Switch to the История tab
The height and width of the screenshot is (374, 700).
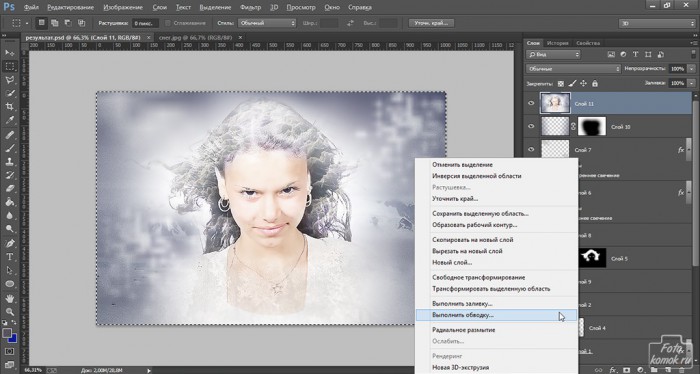click(558, 43)
